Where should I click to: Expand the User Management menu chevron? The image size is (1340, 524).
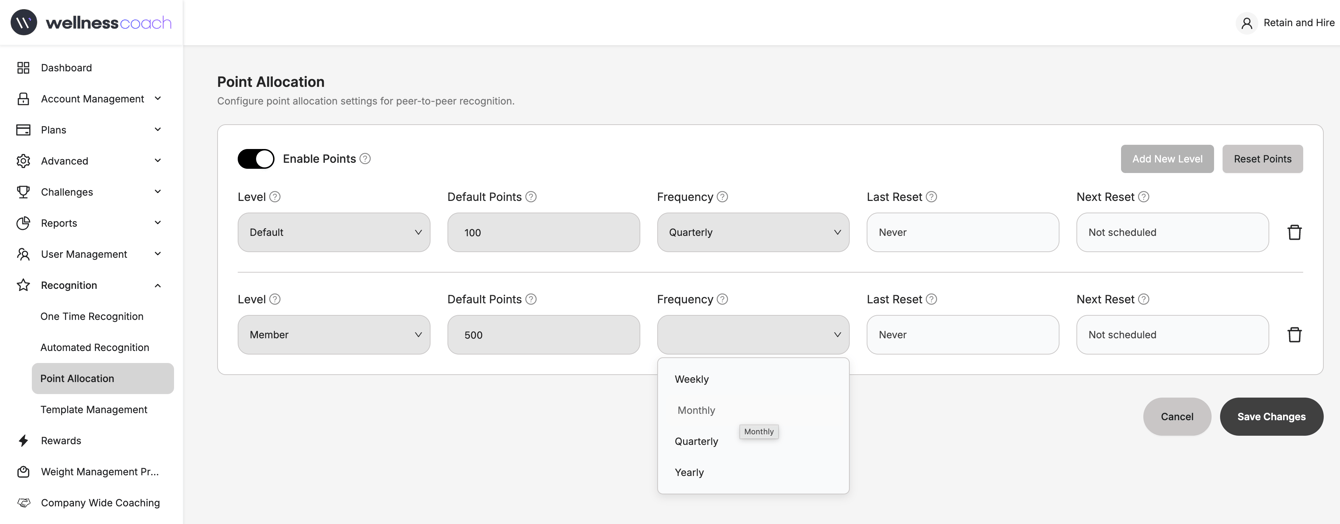tap(158, 254)
